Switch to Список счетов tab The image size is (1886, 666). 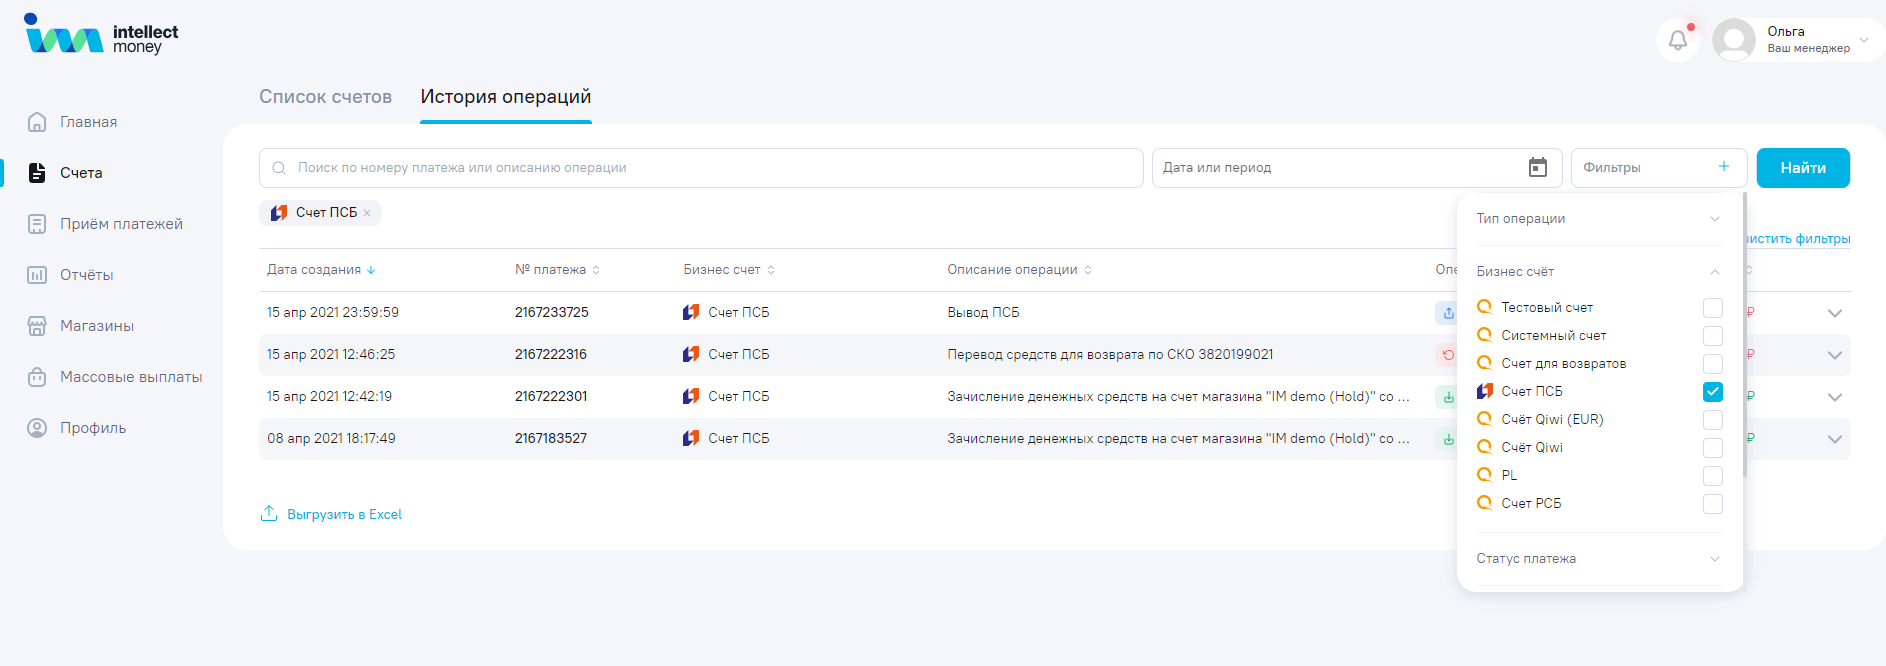pos(325,97)
